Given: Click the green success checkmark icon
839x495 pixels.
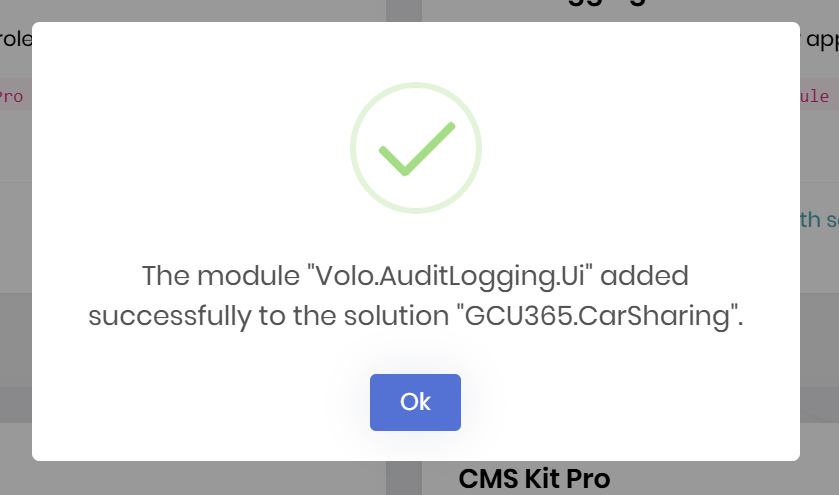Looking at the screenshot, I should point(416,148).
